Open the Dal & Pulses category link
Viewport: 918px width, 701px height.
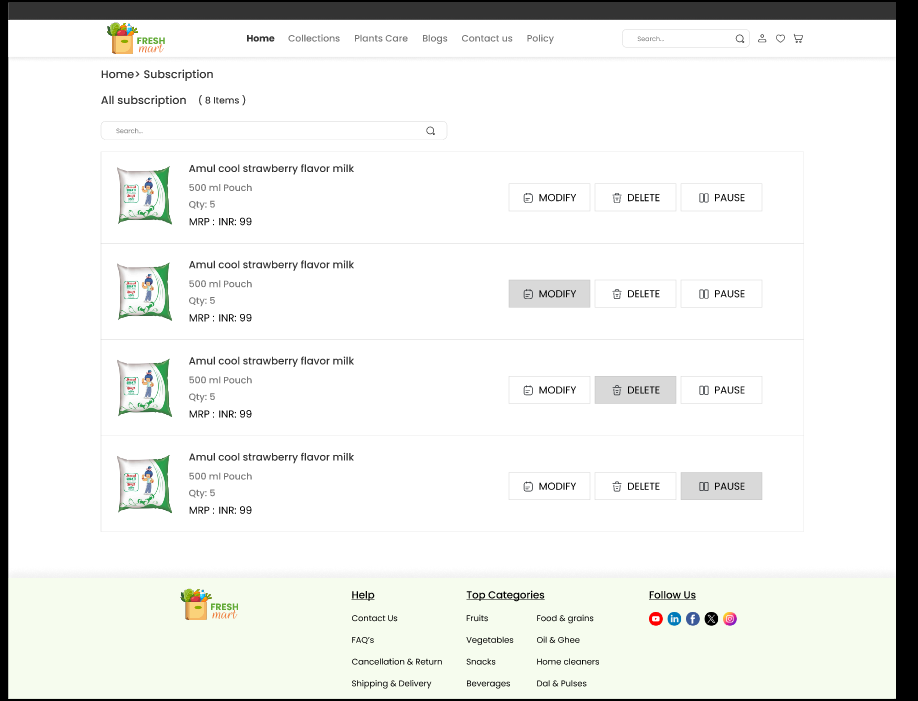[561, 683]
